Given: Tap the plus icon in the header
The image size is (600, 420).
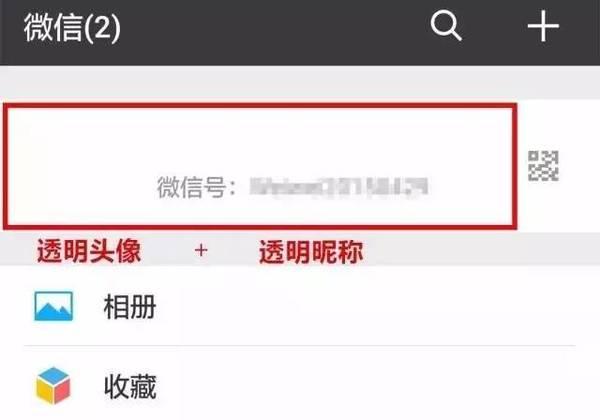Looking at the screenshot, I should click(x=543, y=26).
